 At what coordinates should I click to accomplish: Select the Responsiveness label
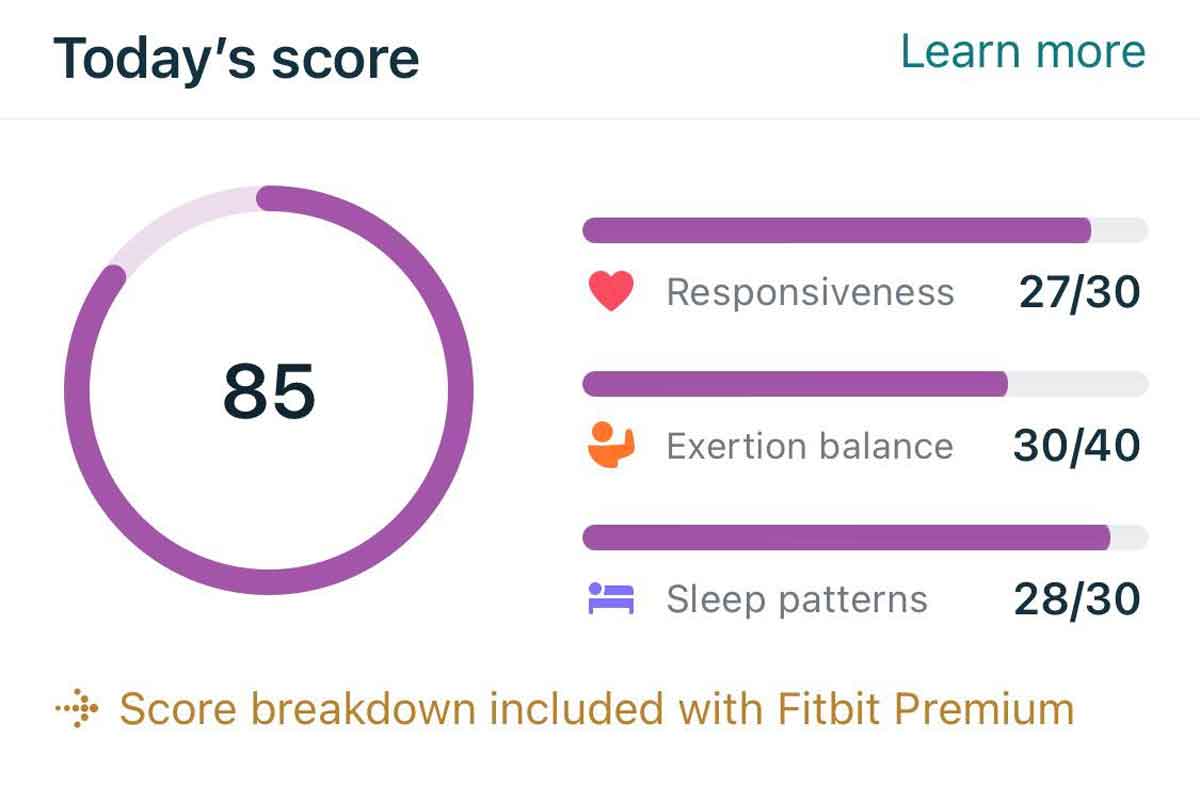(810, 292)
